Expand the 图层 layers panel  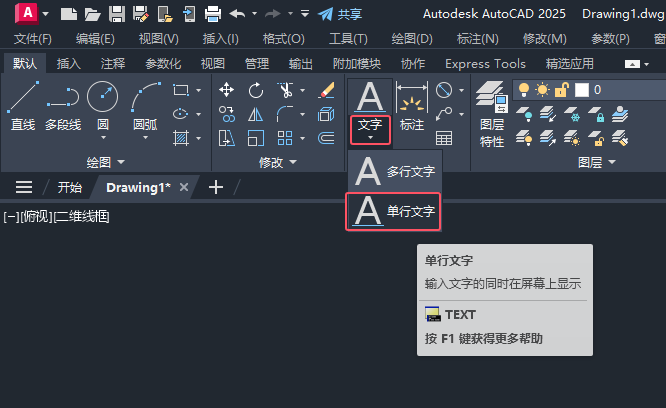(x=596, y=162)
